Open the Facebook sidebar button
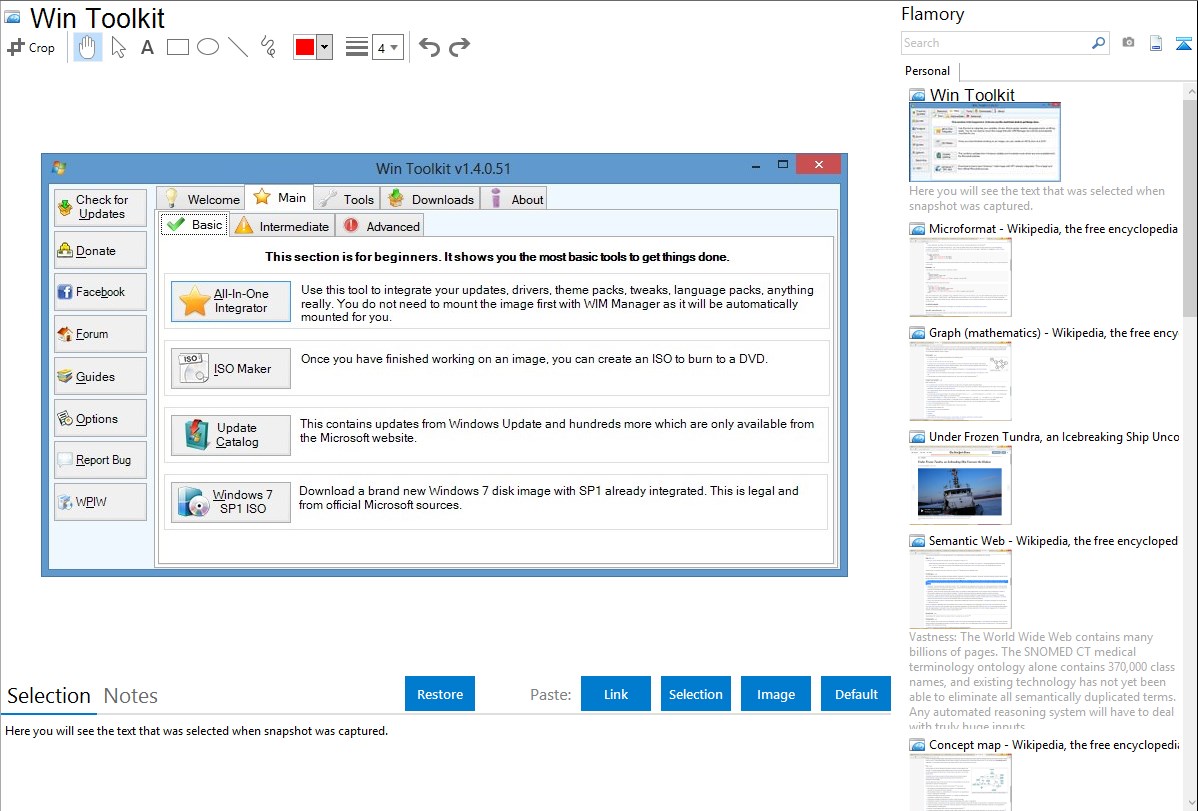This screenshot has width=1198, height=811. pyautogui.click(x=100, y=292)
